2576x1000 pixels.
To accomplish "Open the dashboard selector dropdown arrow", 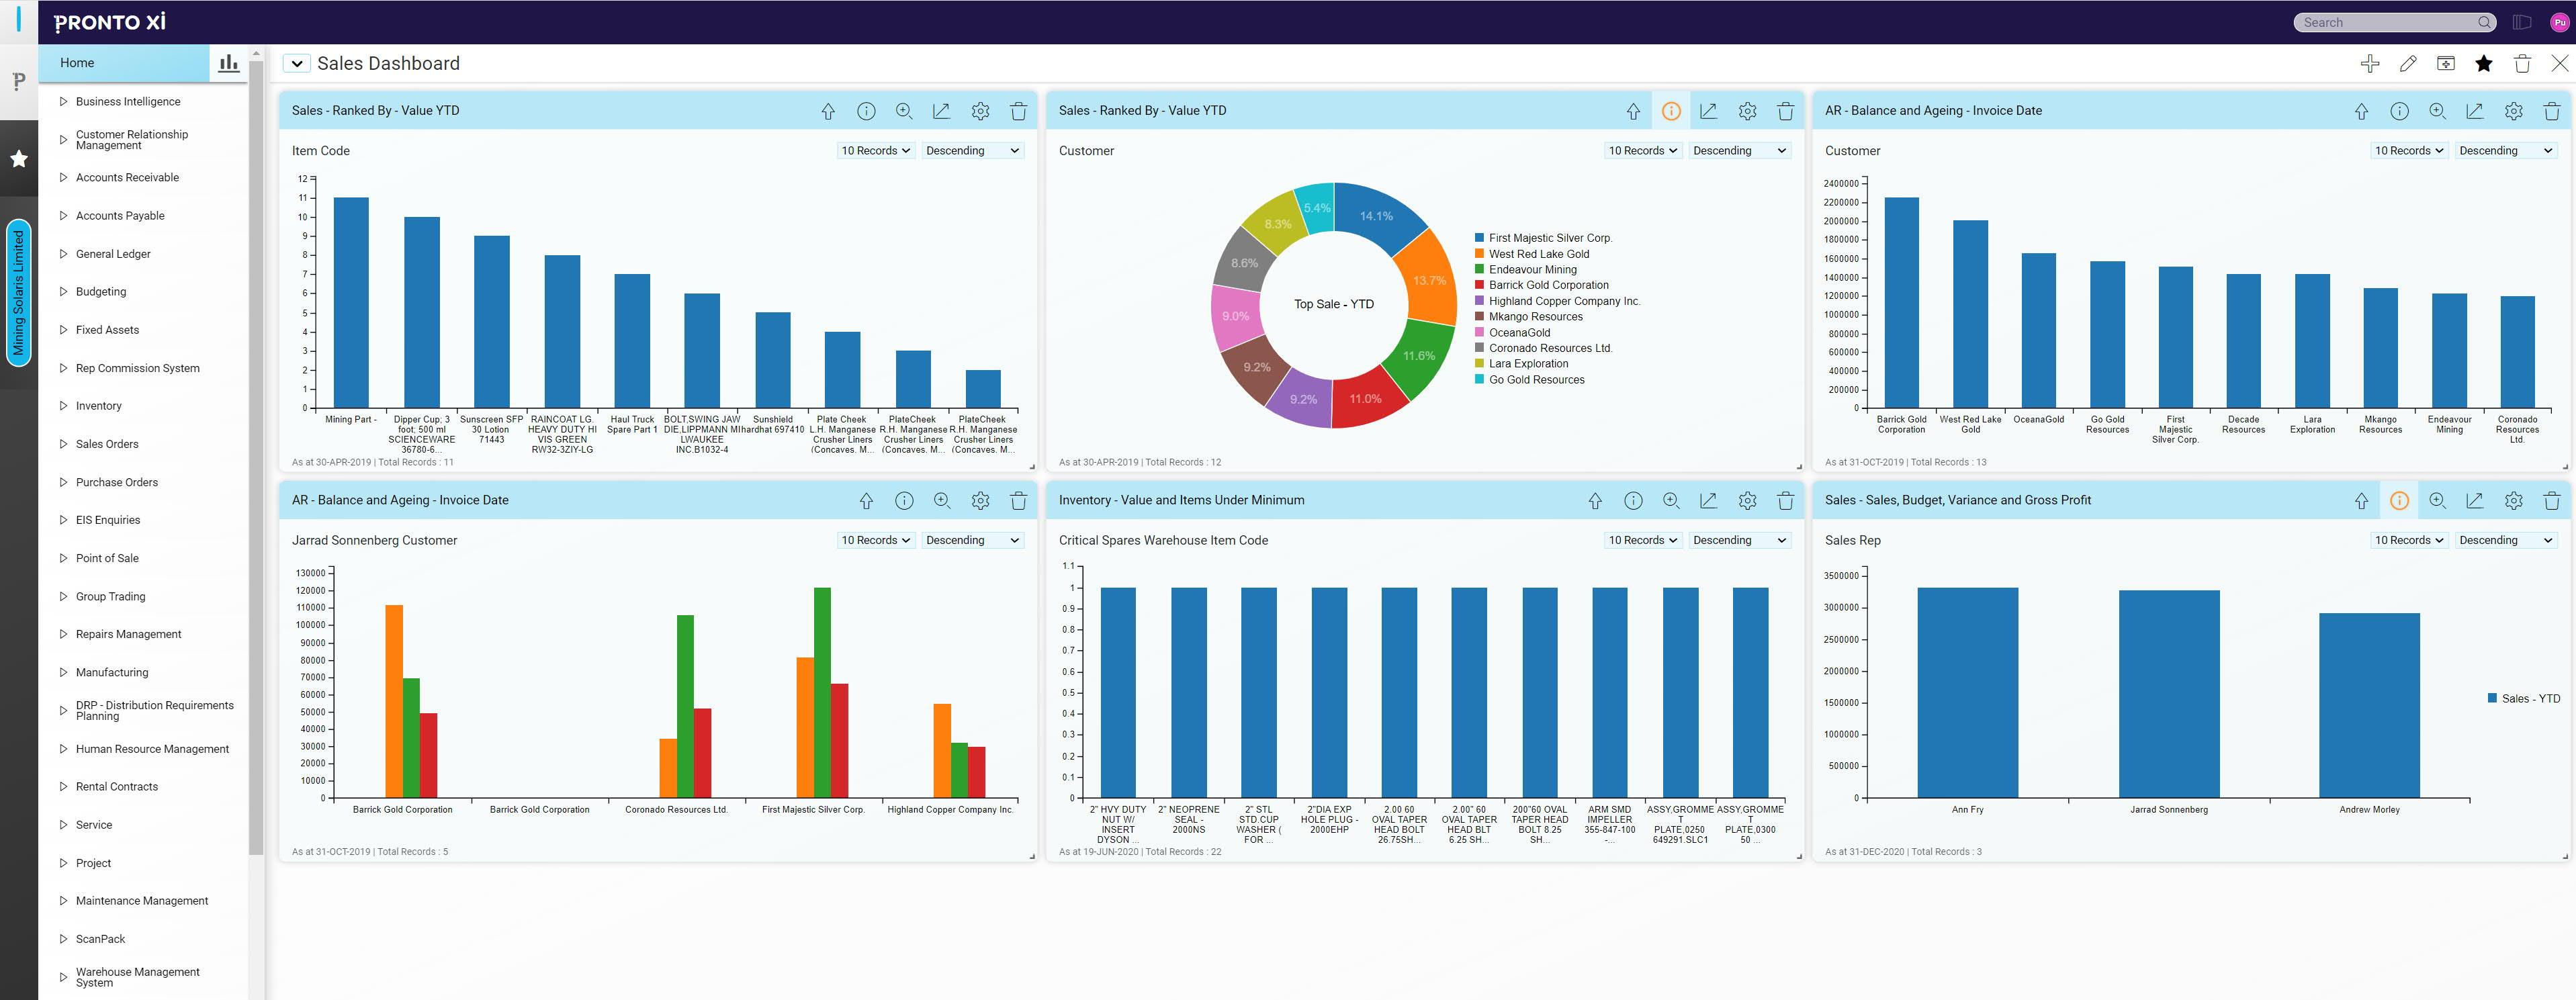I will click(x=297, y=64).
